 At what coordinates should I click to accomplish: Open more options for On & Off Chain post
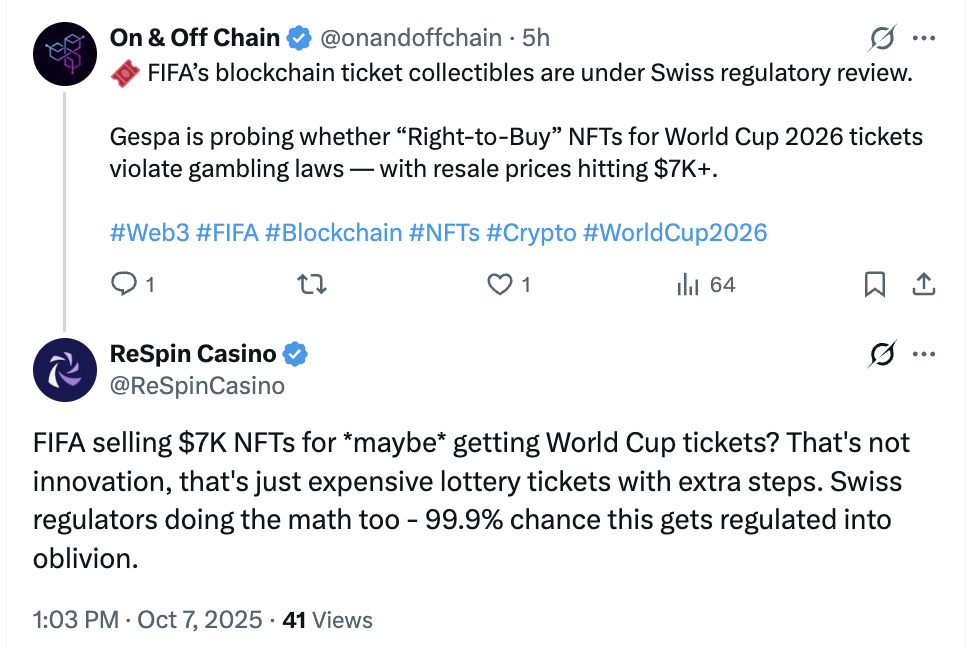[x=925, y=39]
